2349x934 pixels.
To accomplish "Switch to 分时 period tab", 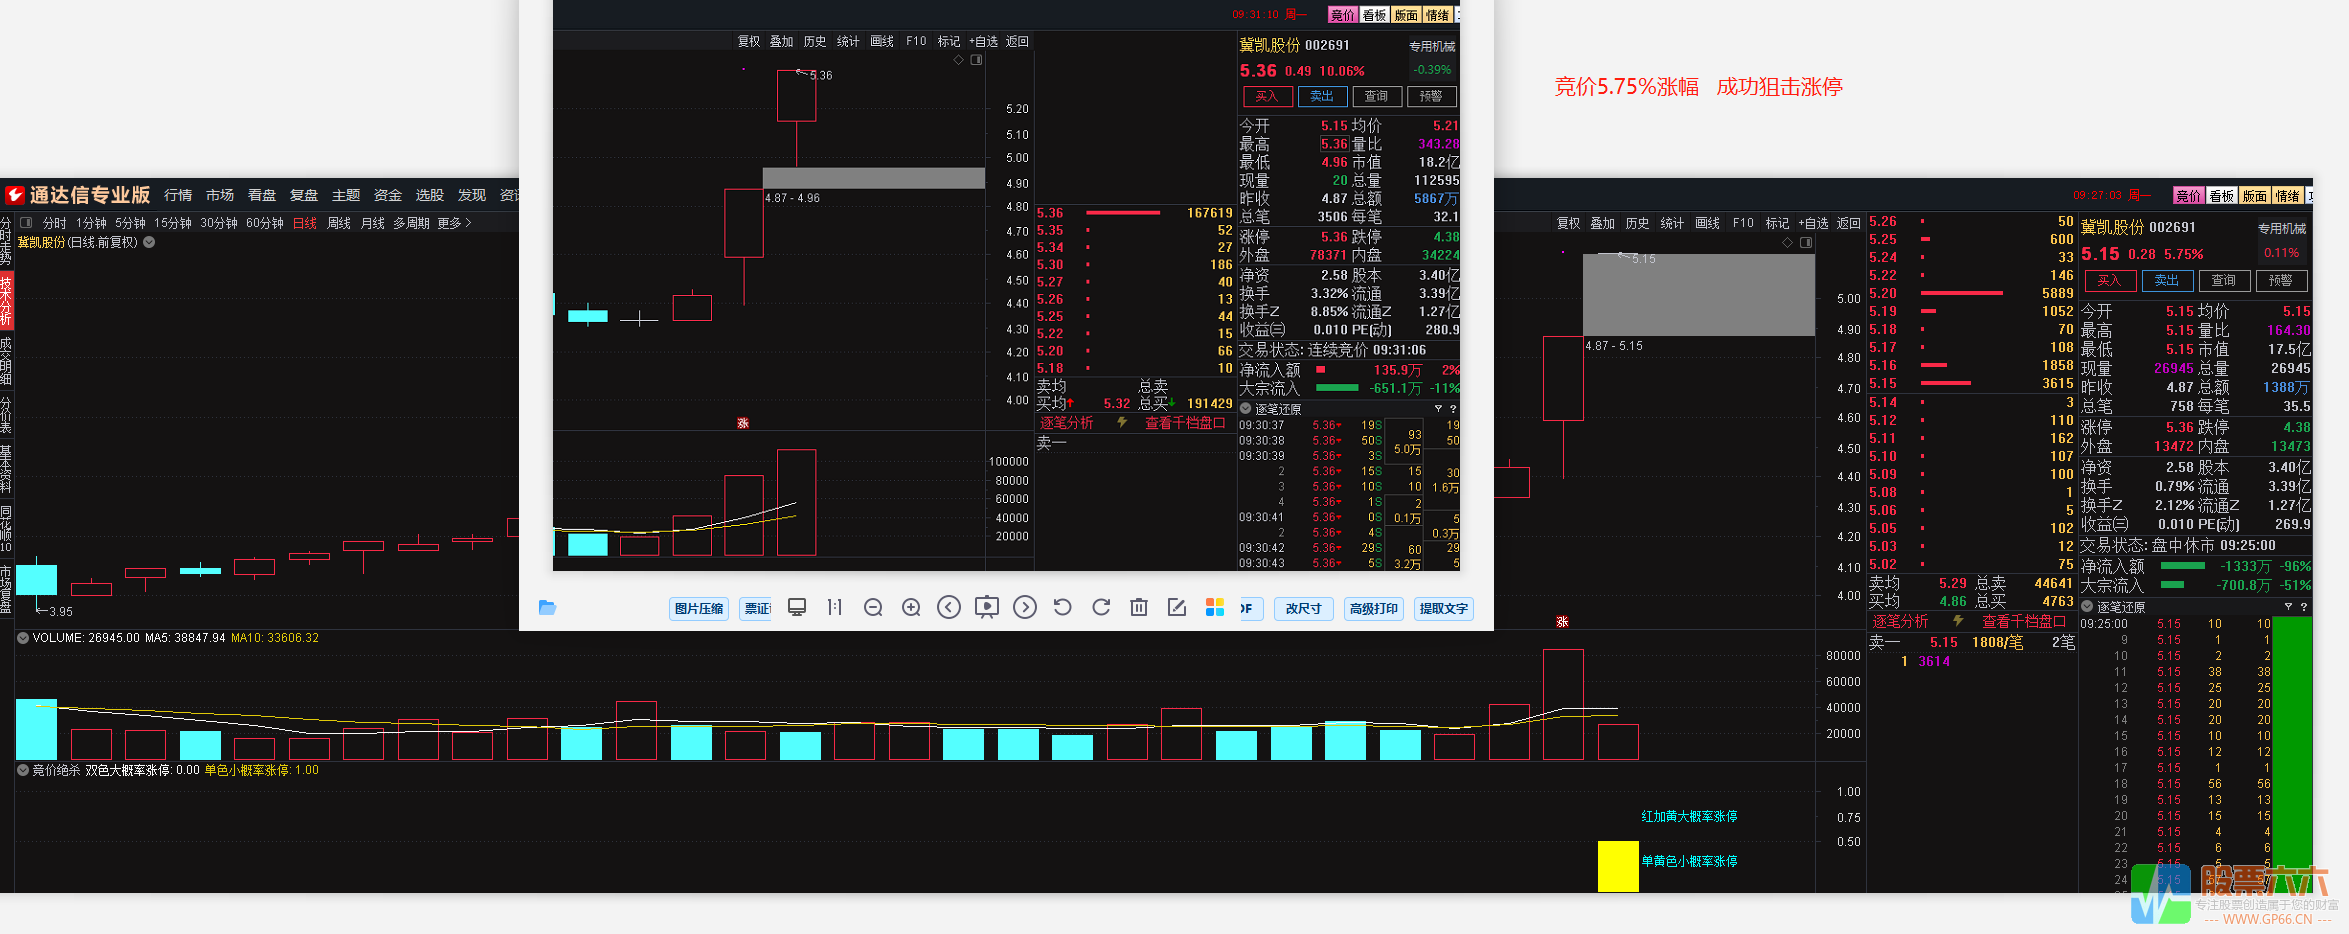I will click(54, 223).
